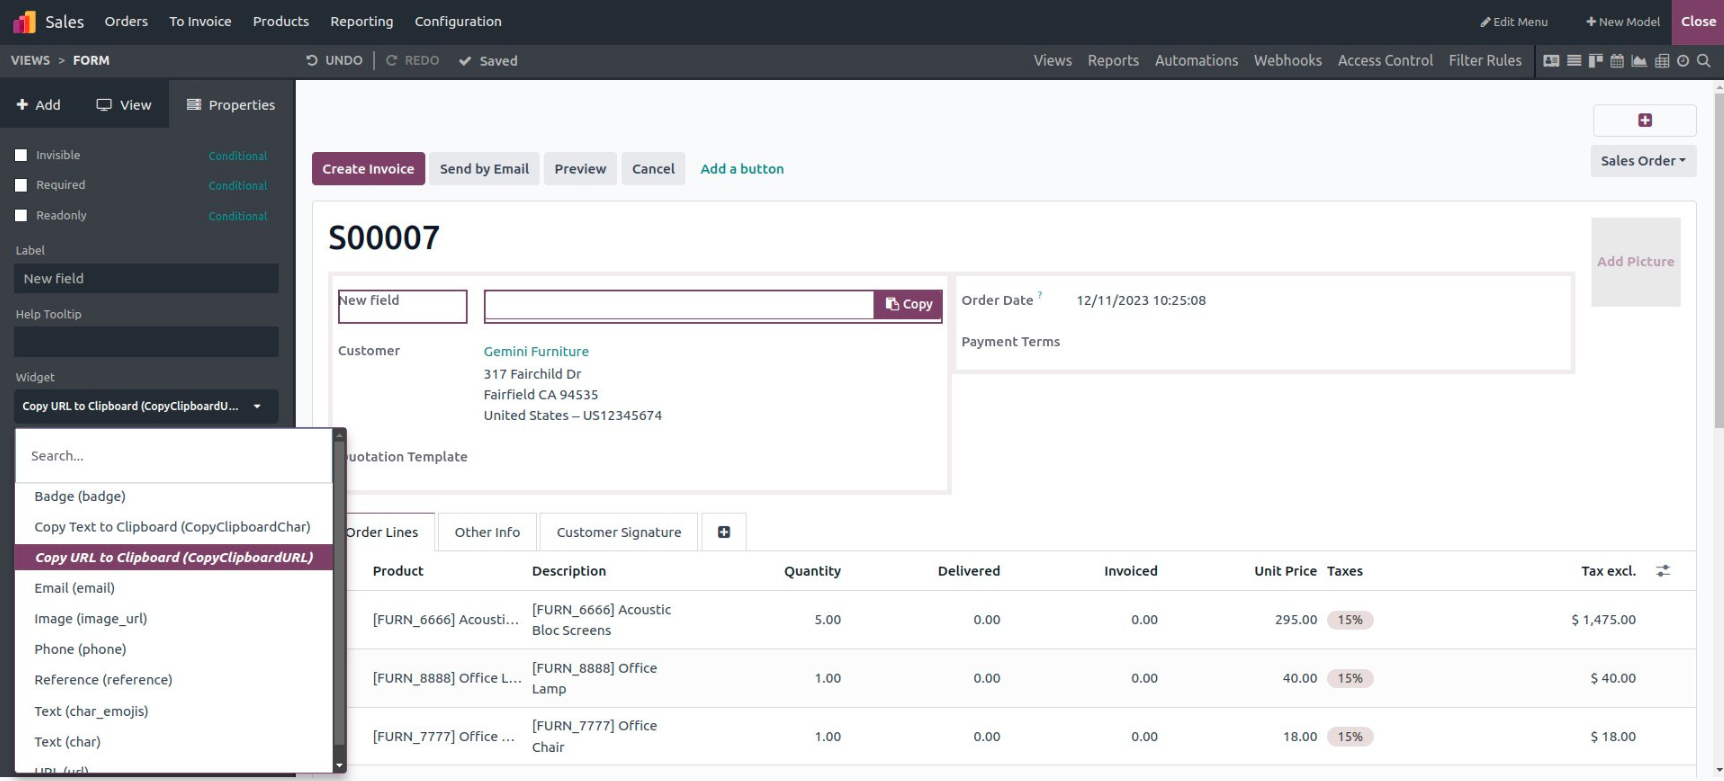Open the Sales Order dropdown
Screen dimensions: 1724x781
[x=1642, y=161]
